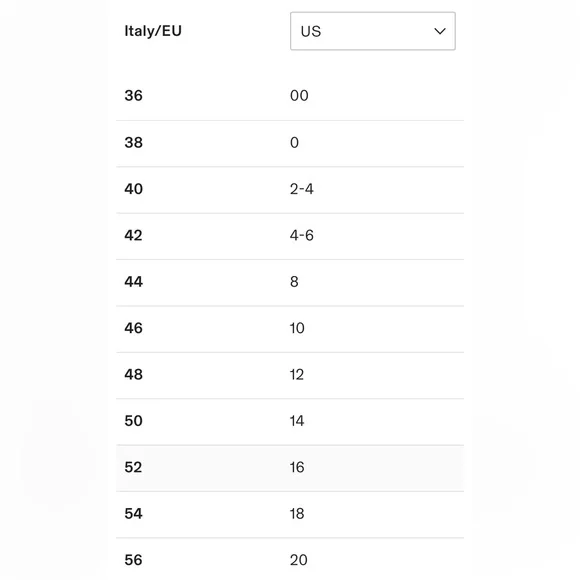Click the US size 2-4 value
The height and width of the screenshot is (580, 580).
(301, 189)
